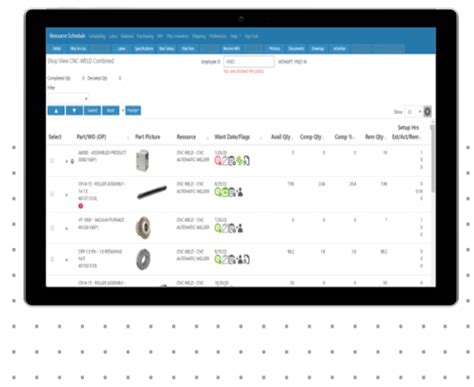Expand the retaining nut row details arrow
Image resolution: width=474 pixels, height=387 pixels.
tap(66, 260)
